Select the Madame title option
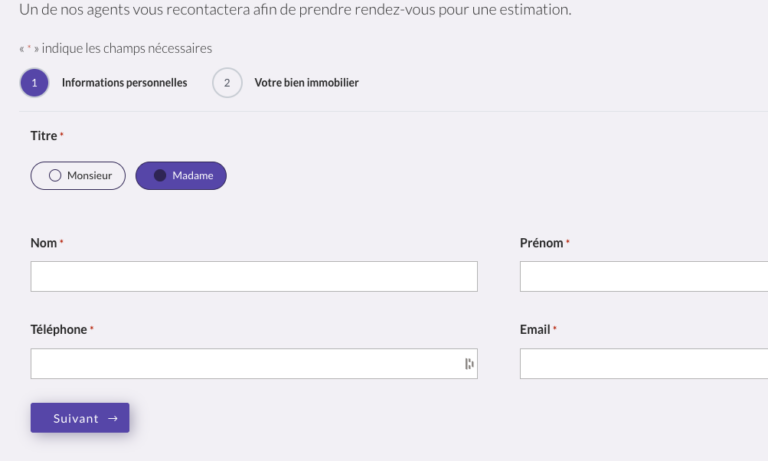 [181, 176]
